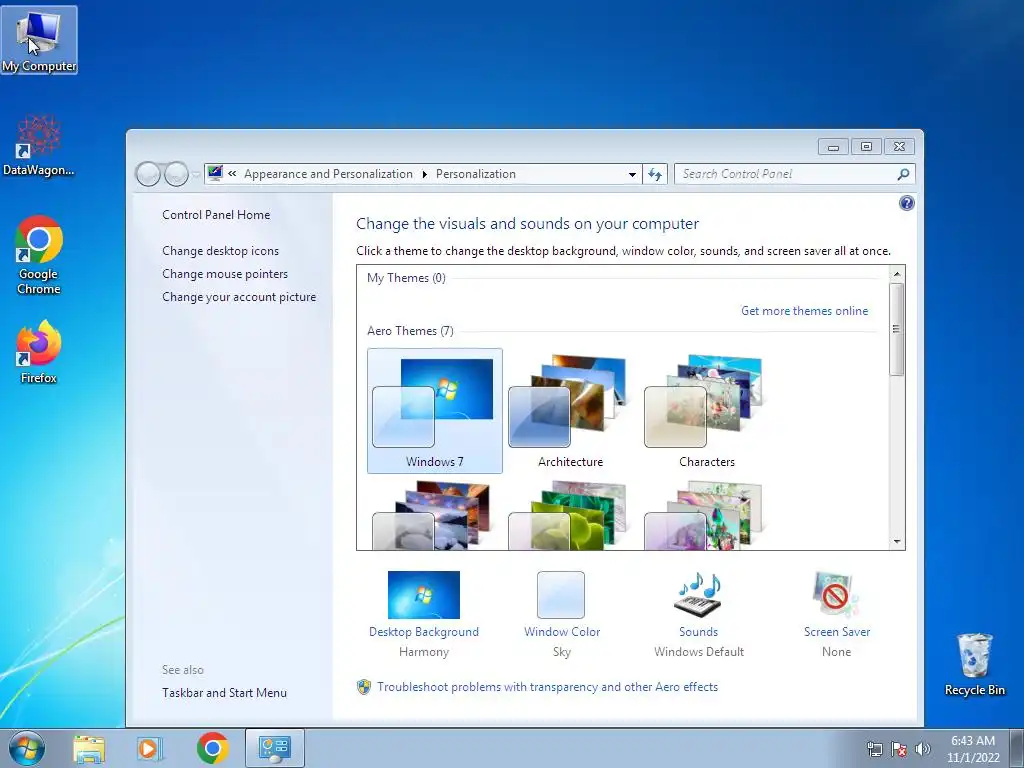Select the Firefox desktop shortcut
1024x768 pixels.
39,351
